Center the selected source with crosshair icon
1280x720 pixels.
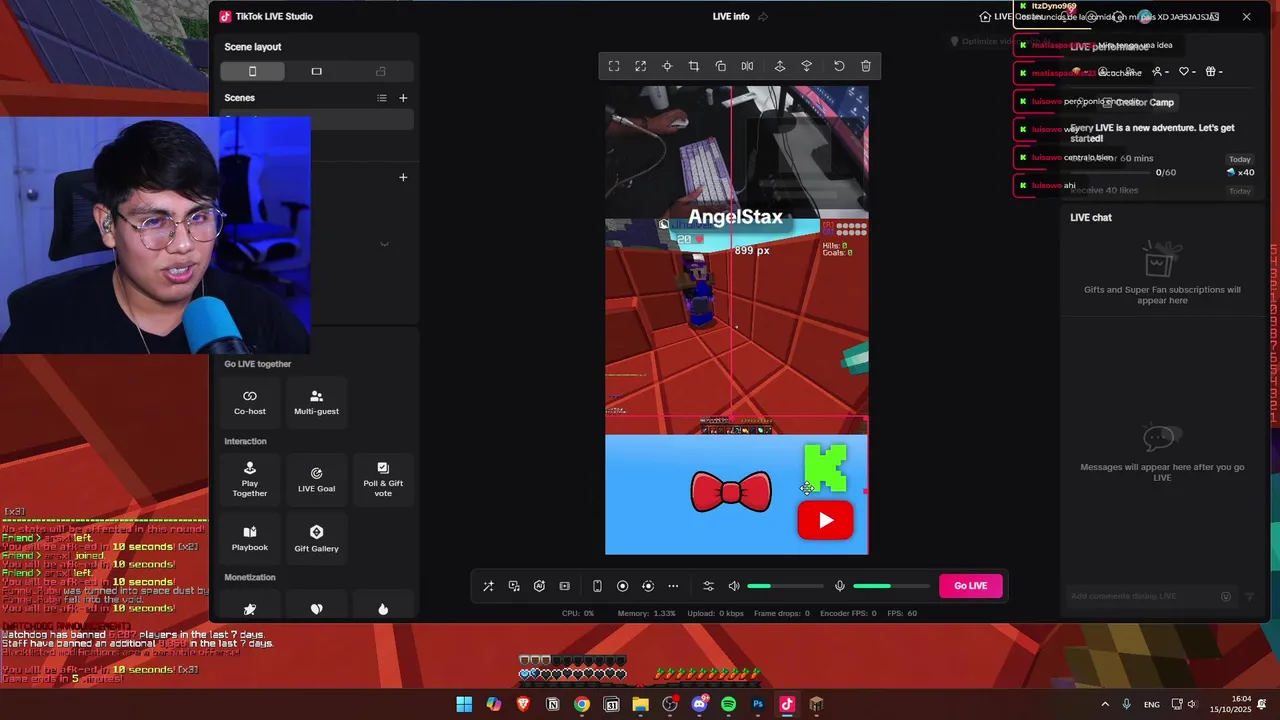667,66
